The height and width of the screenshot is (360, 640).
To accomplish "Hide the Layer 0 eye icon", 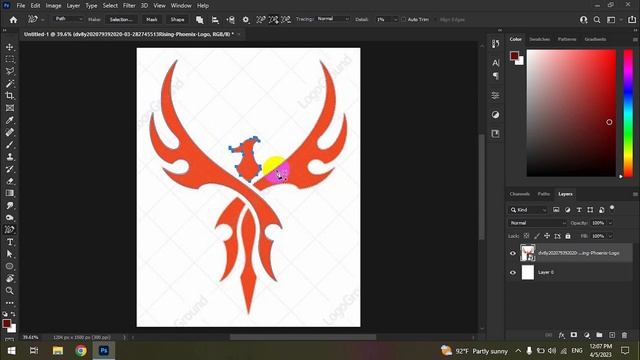I will 513,272.
